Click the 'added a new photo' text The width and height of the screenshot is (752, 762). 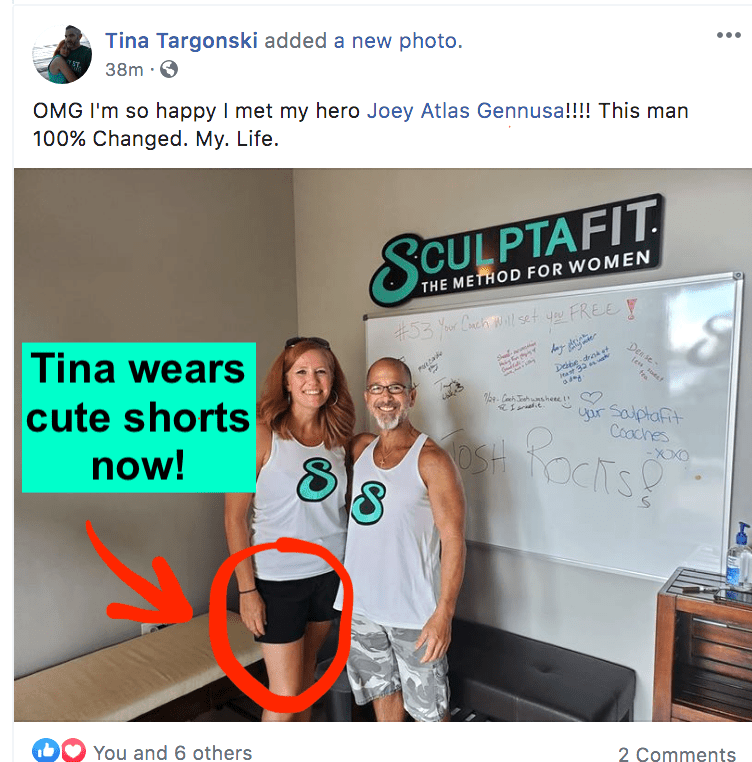[x=363, y=41]
